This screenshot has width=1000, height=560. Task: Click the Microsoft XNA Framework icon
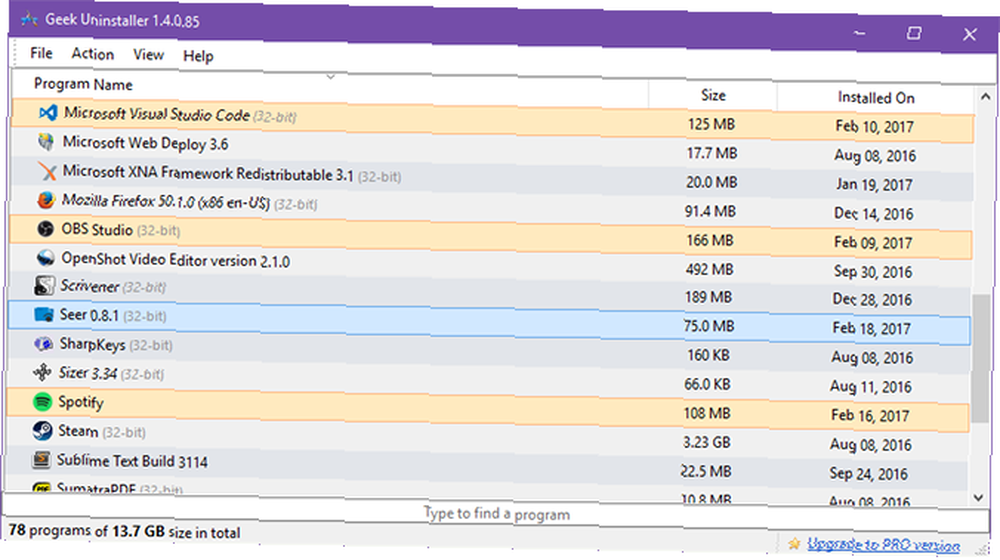(47, 171)
